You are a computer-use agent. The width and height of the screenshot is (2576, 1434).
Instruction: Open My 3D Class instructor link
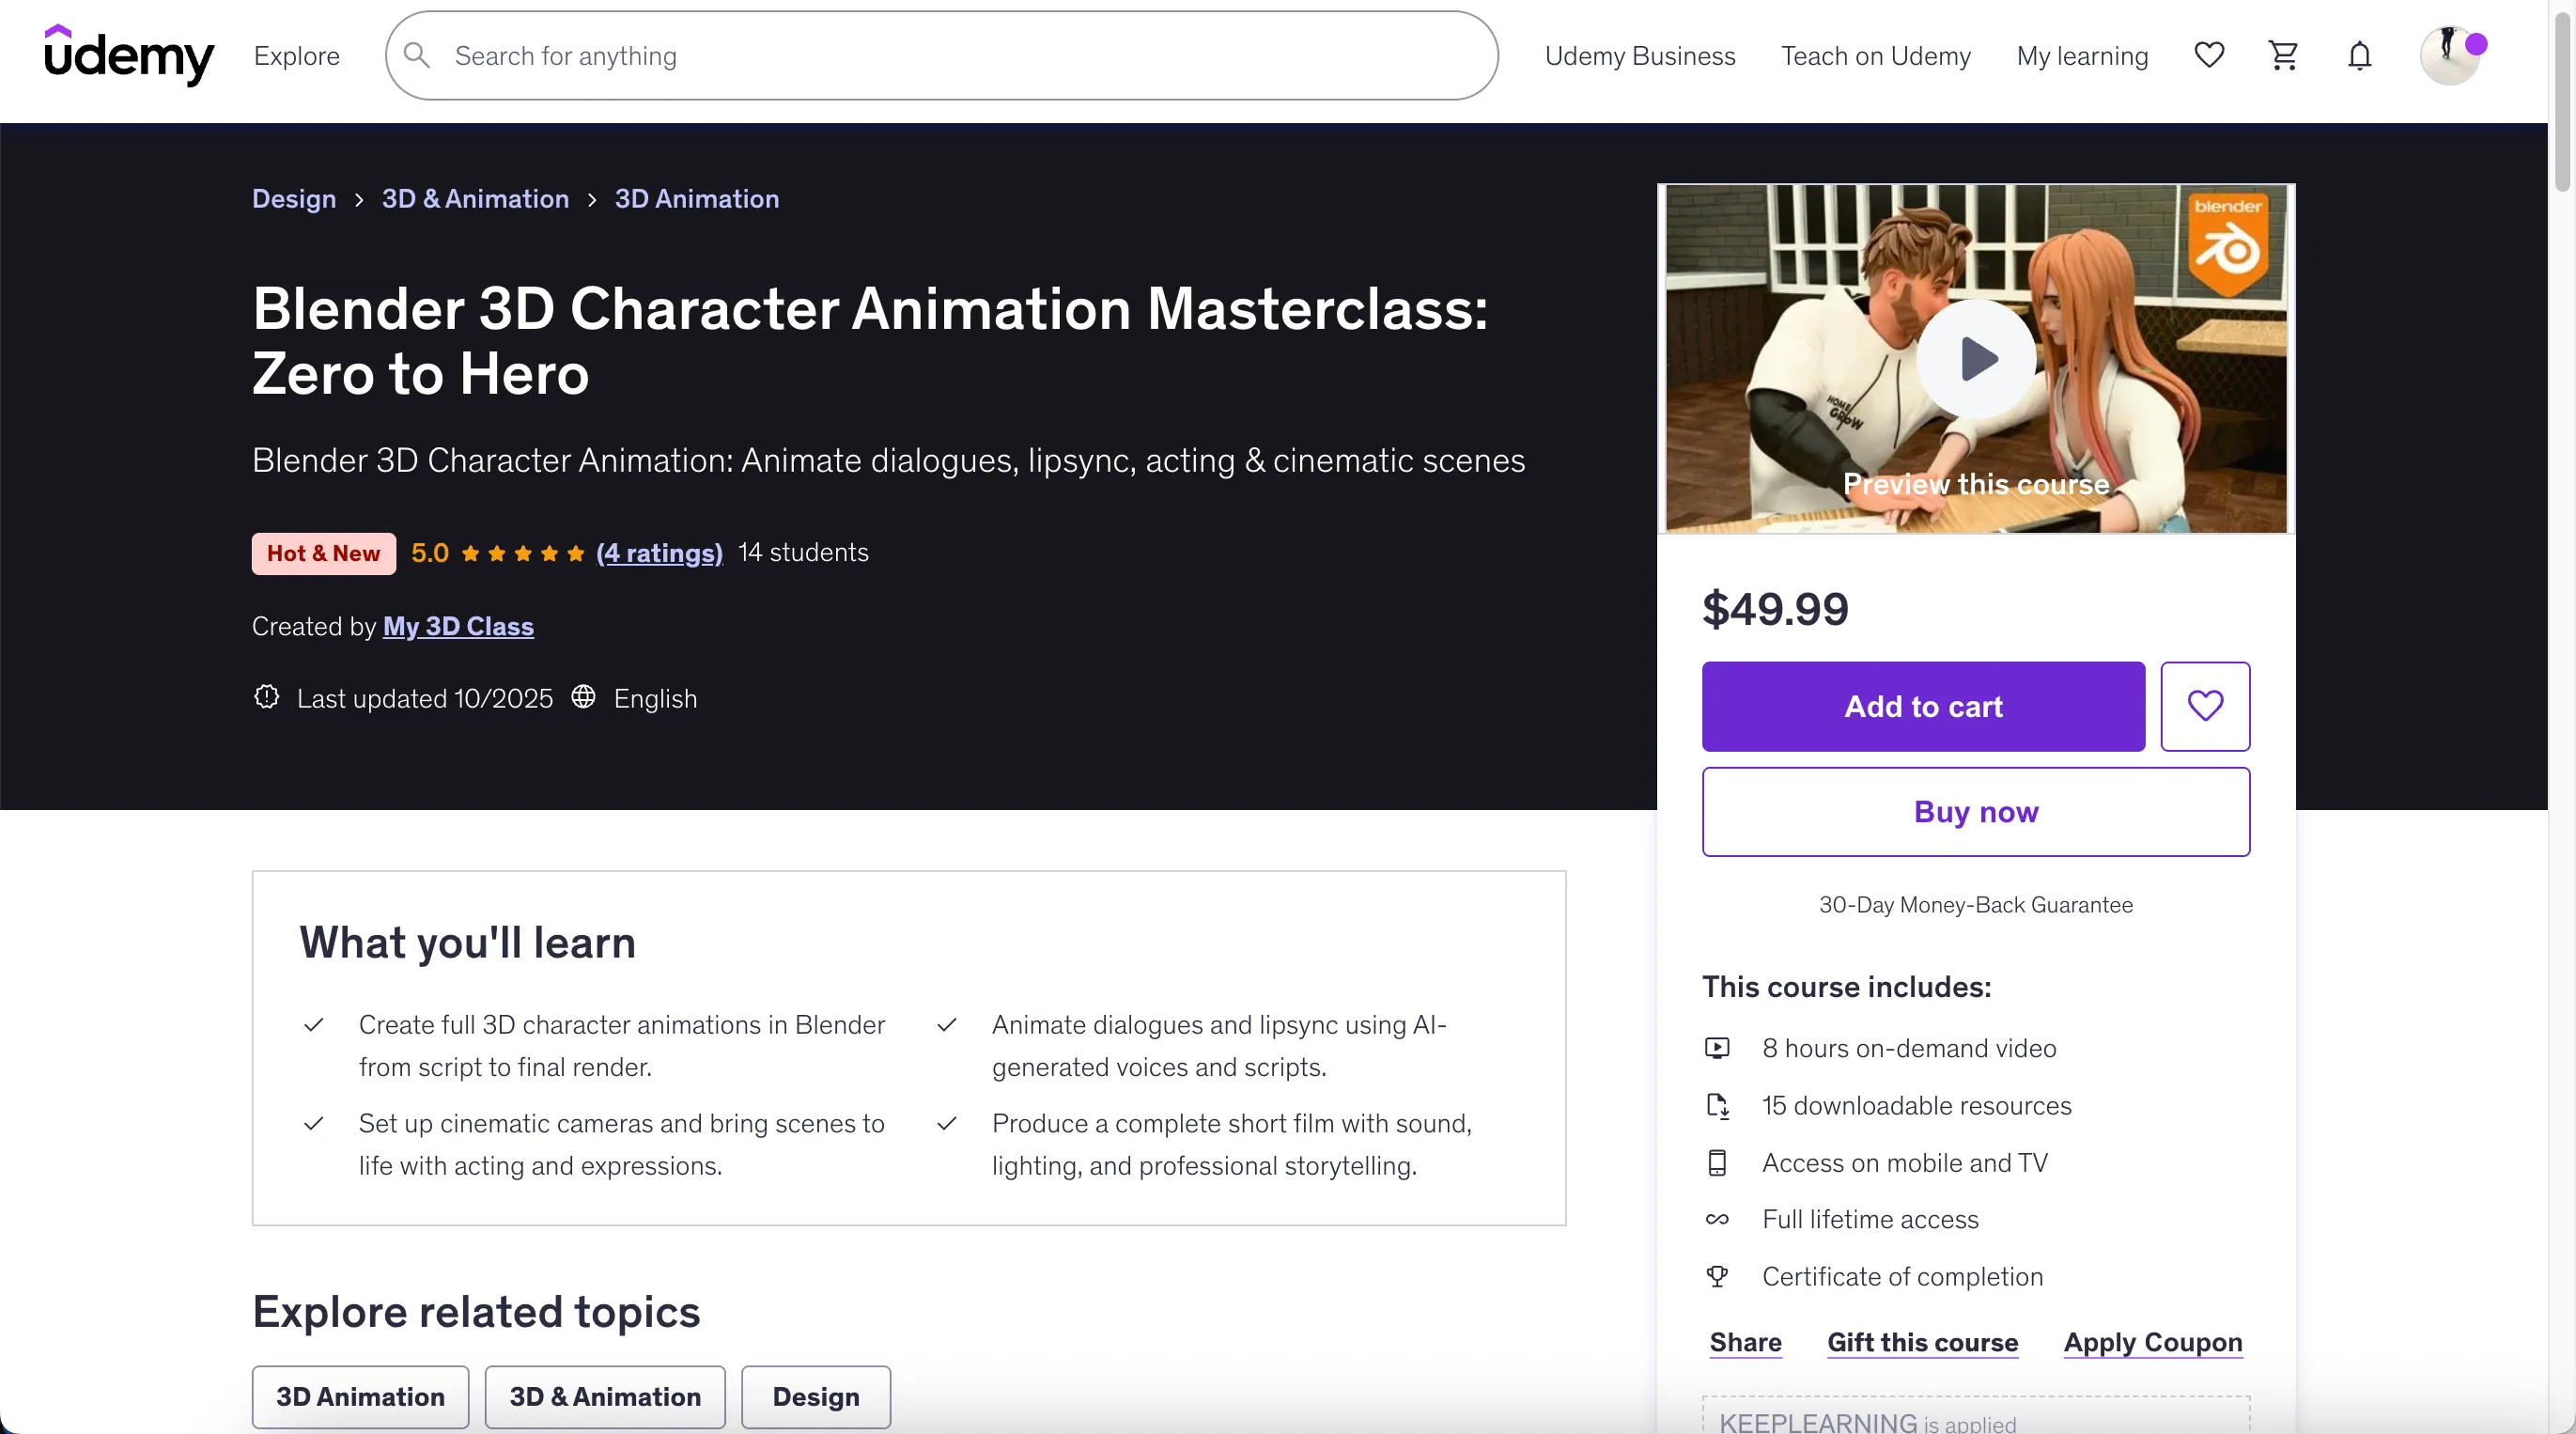(458, 626)
